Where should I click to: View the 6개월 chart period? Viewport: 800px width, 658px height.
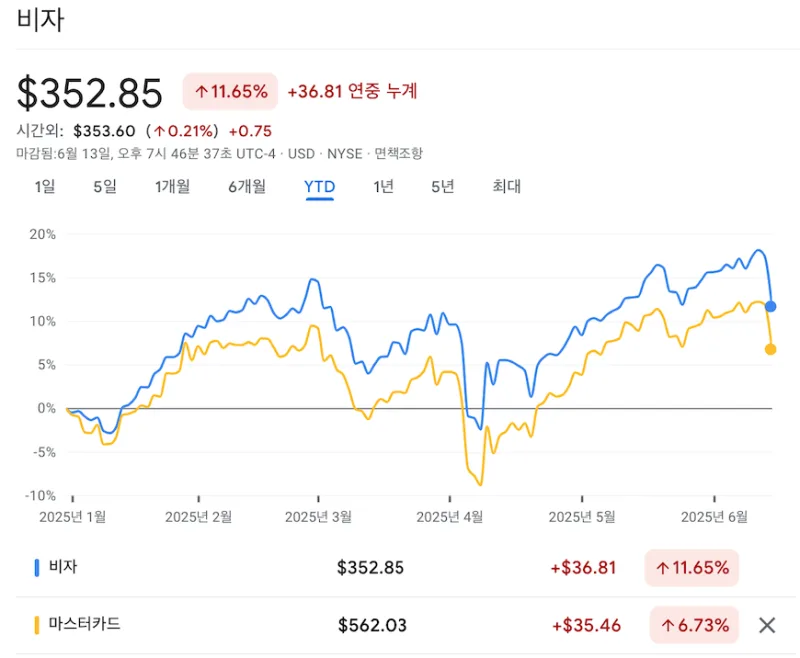(x=245, y=186)
